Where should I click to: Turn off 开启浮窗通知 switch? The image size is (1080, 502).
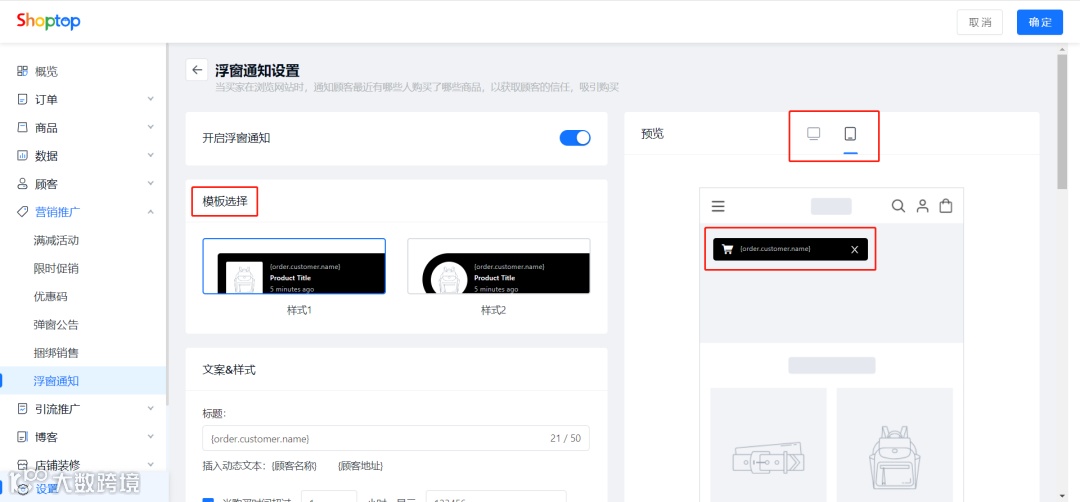(575, 138)
